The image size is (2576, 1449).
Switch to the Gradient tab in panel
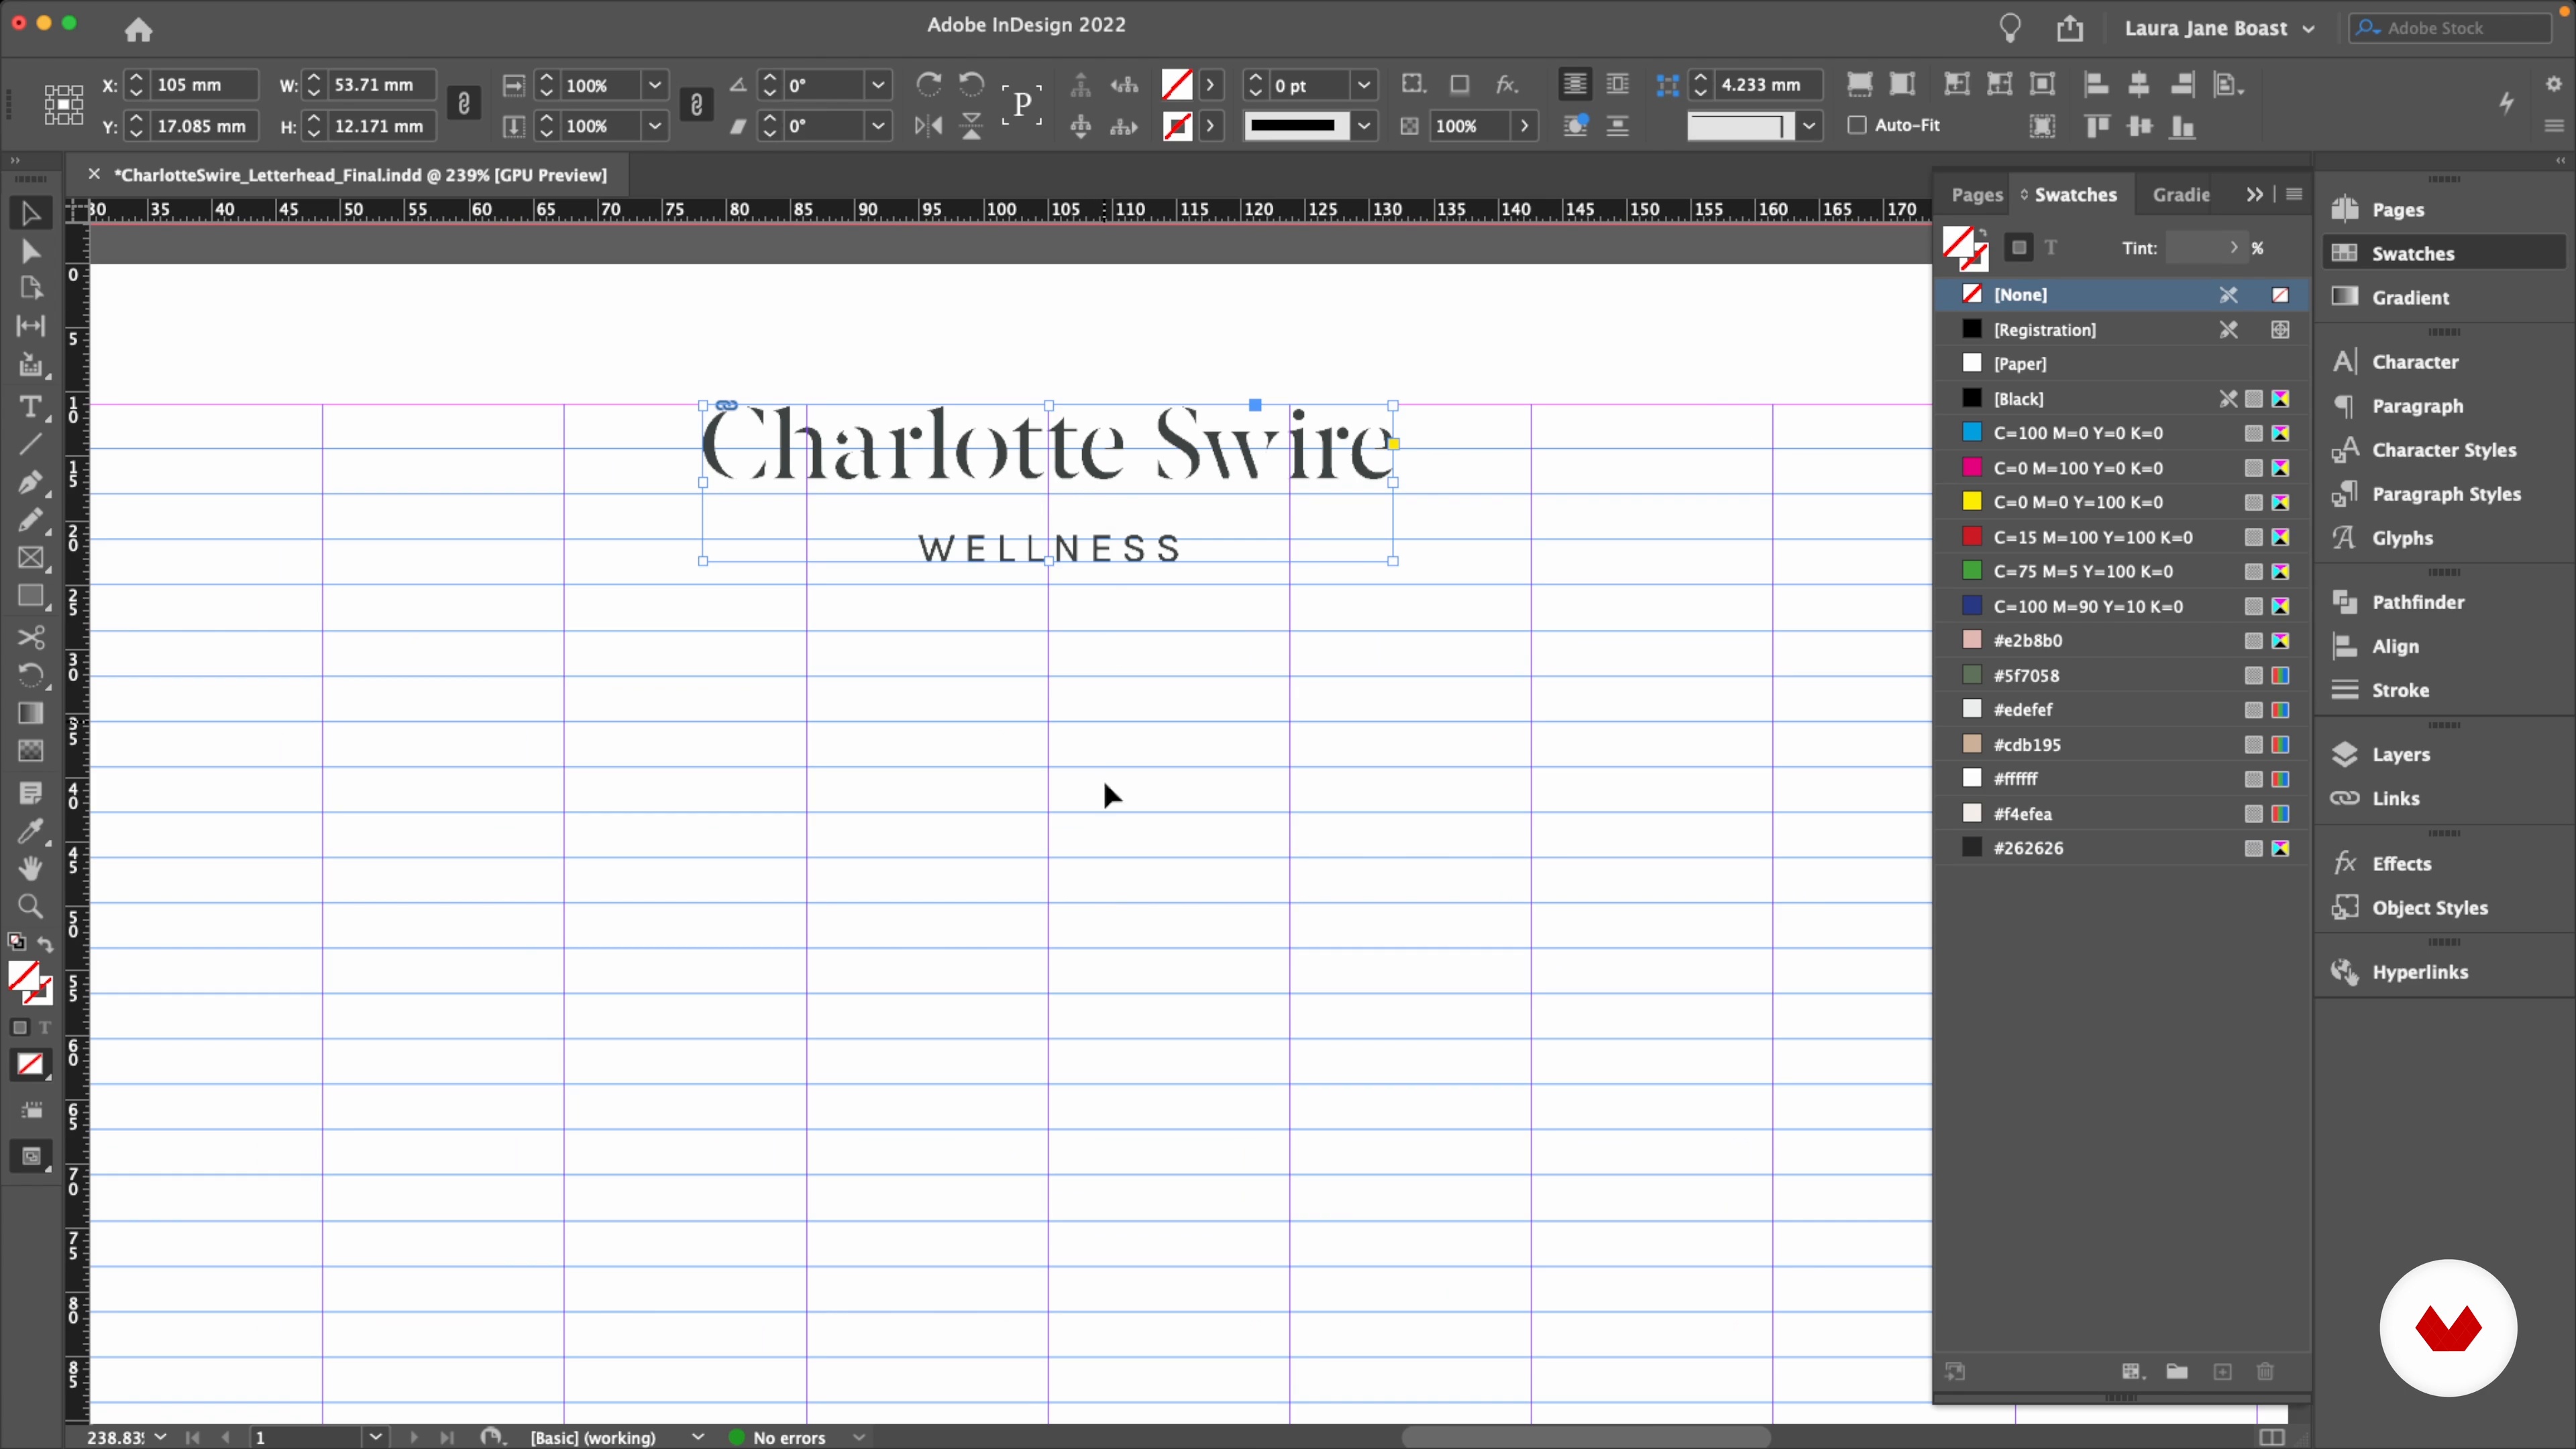click(2181, 195)
